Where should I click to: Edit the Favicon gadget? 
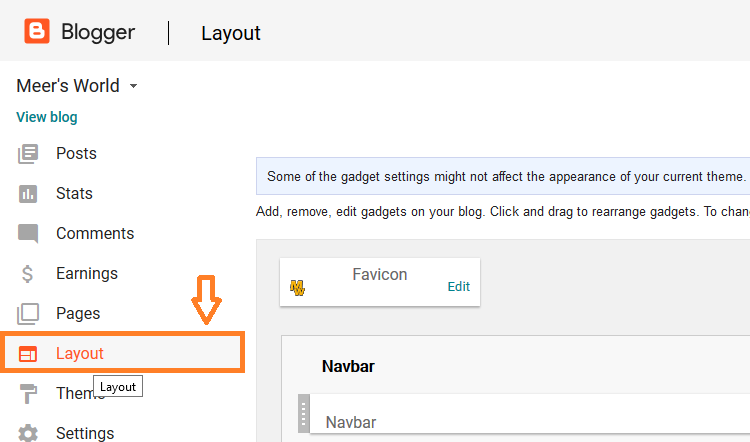click(459, 287)
